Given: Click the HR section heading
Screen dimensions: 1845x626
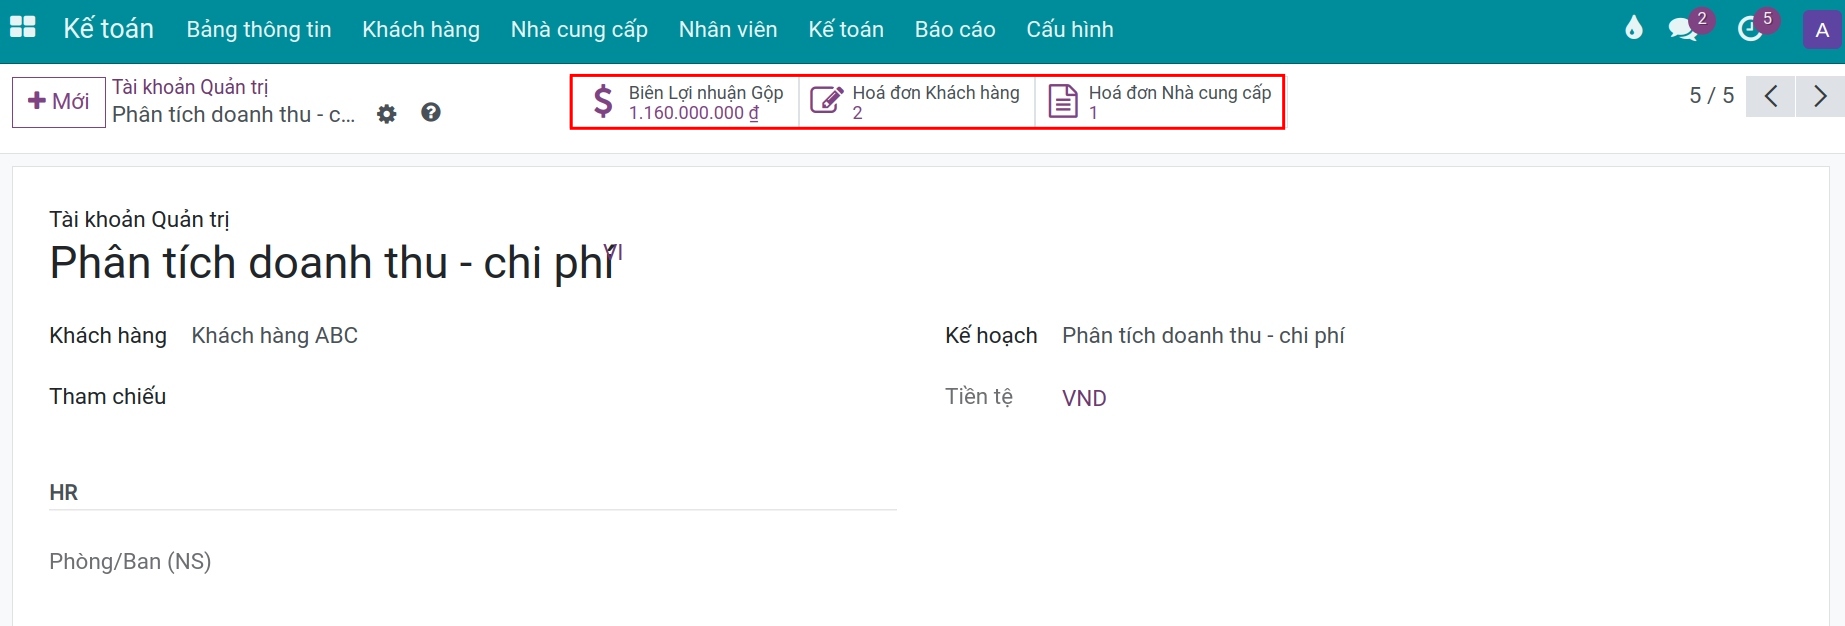Looking at the screenshot, I should tap(63, 492).
